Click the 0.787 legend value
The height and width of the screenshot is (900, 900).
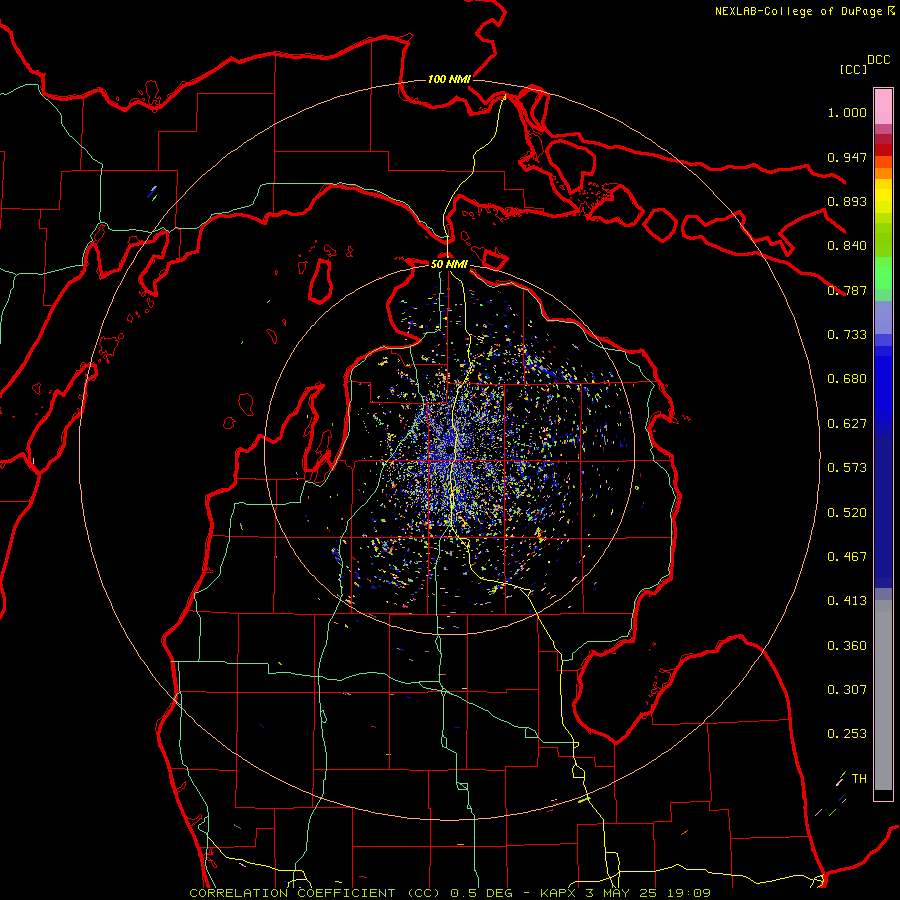click(847, 290)
